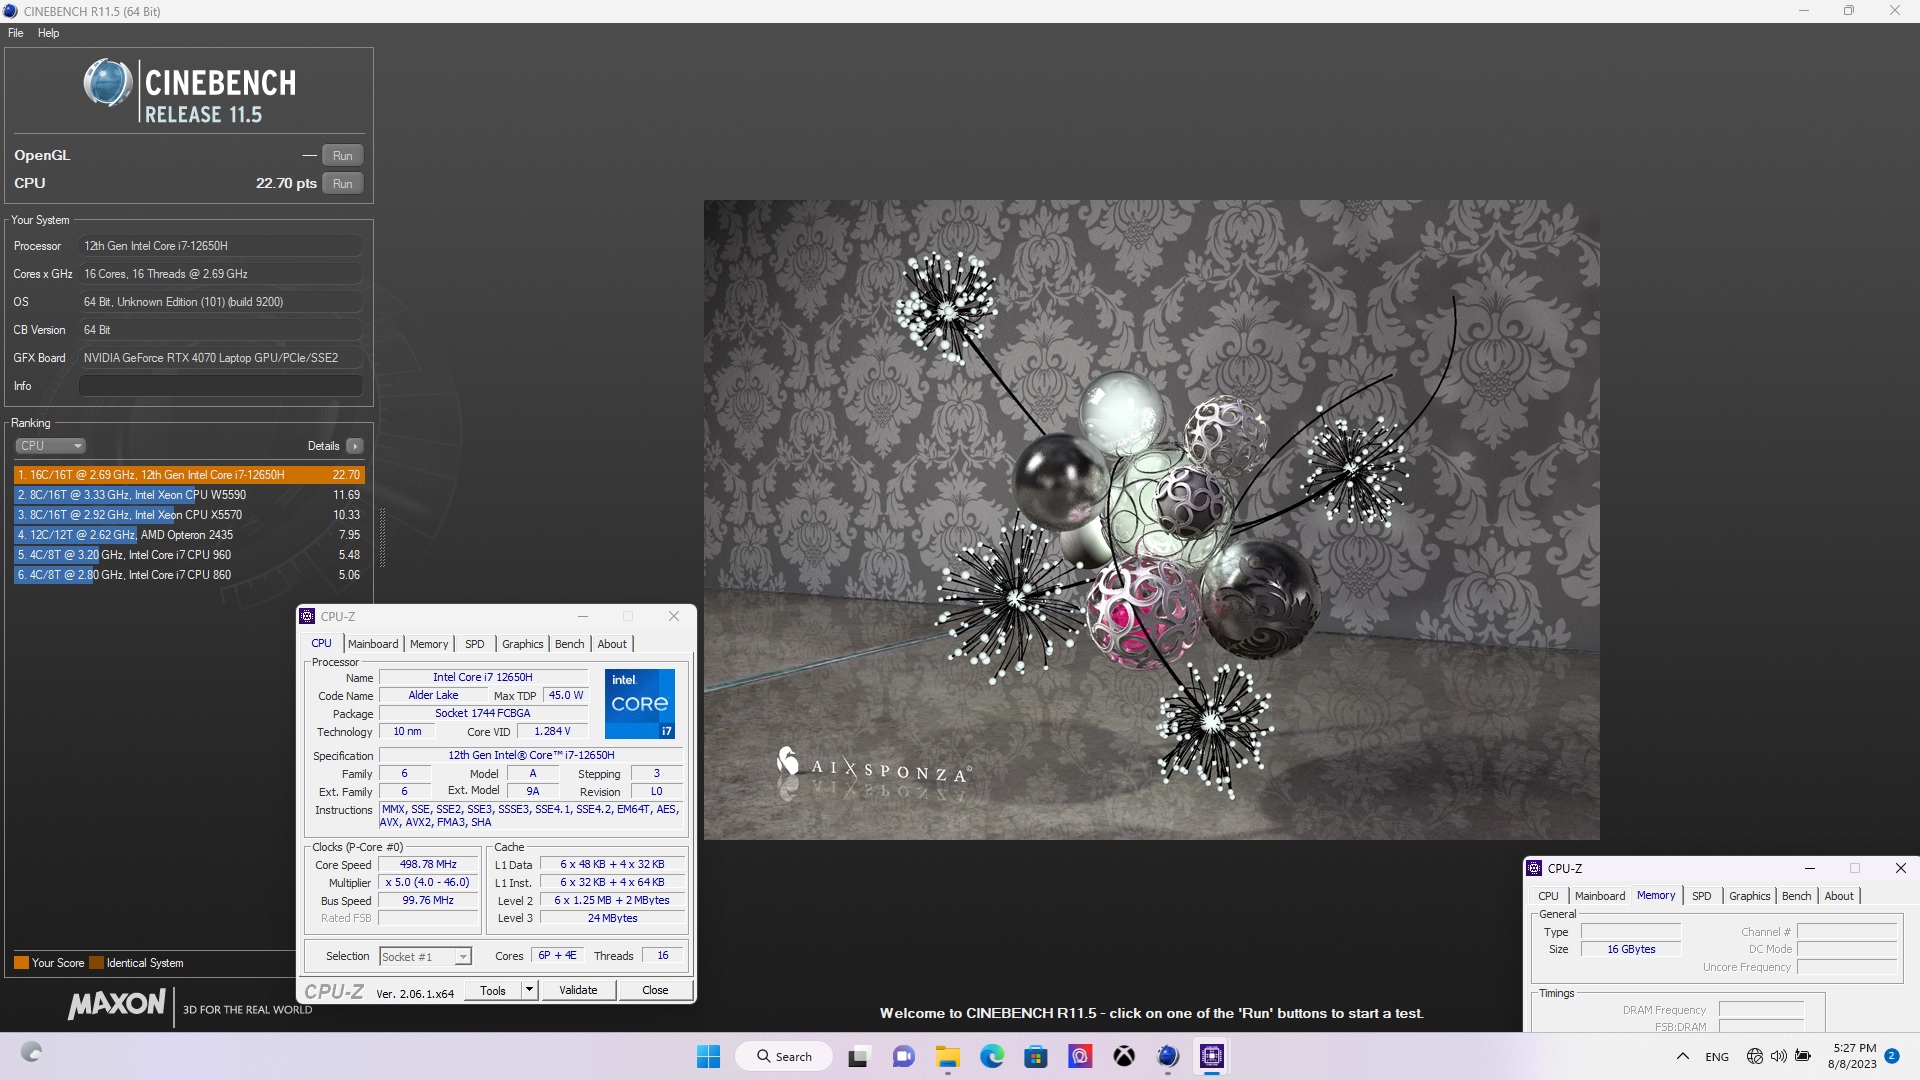Open SPD tab in second CPU-Z window

pos(1702,896)
